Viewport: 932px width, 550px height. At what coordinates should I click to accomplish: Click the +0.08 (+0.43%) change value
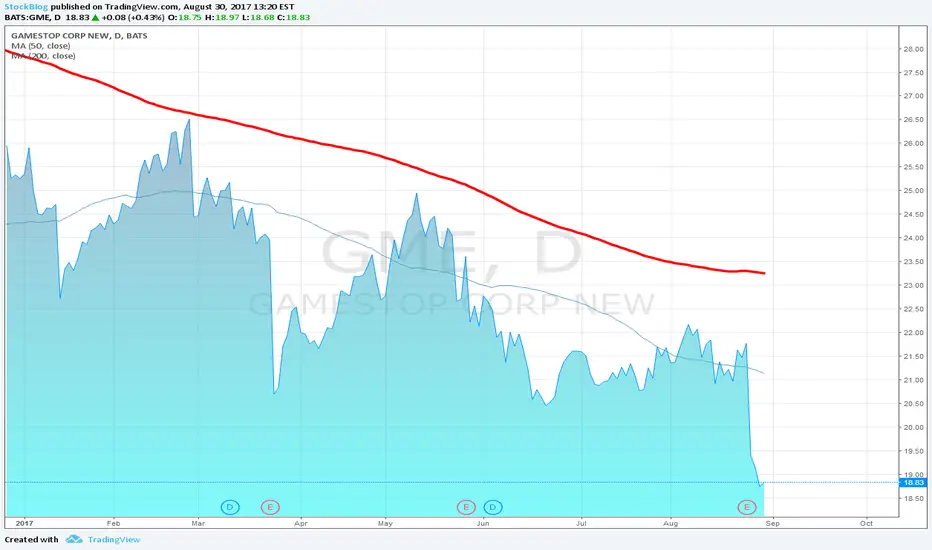pyautogui.click(x=133, y=17)
